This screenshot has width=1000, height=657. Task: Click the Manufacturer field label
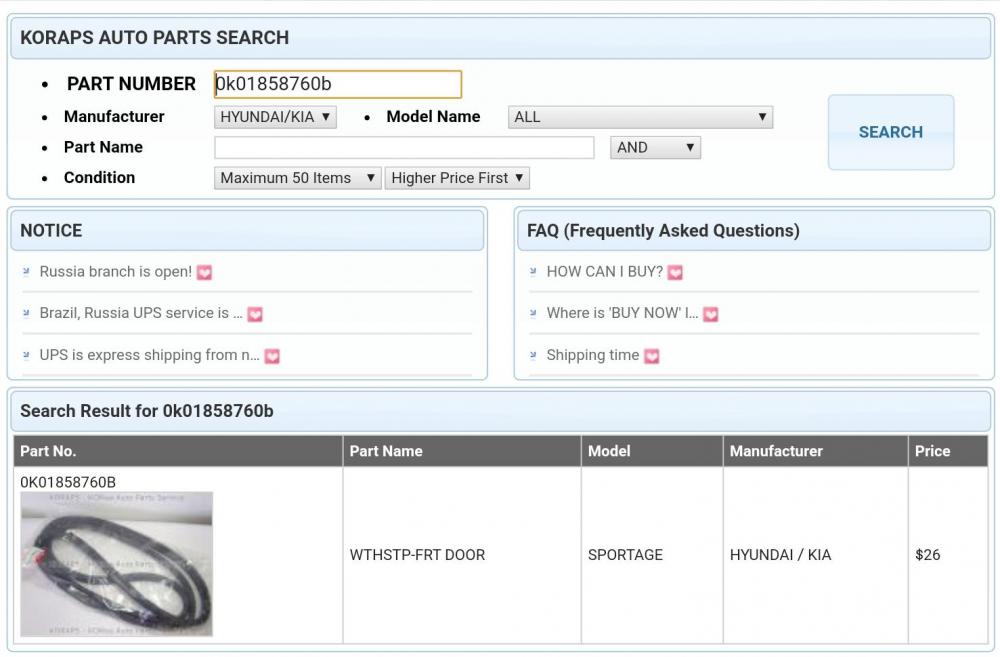pos(114,117)
